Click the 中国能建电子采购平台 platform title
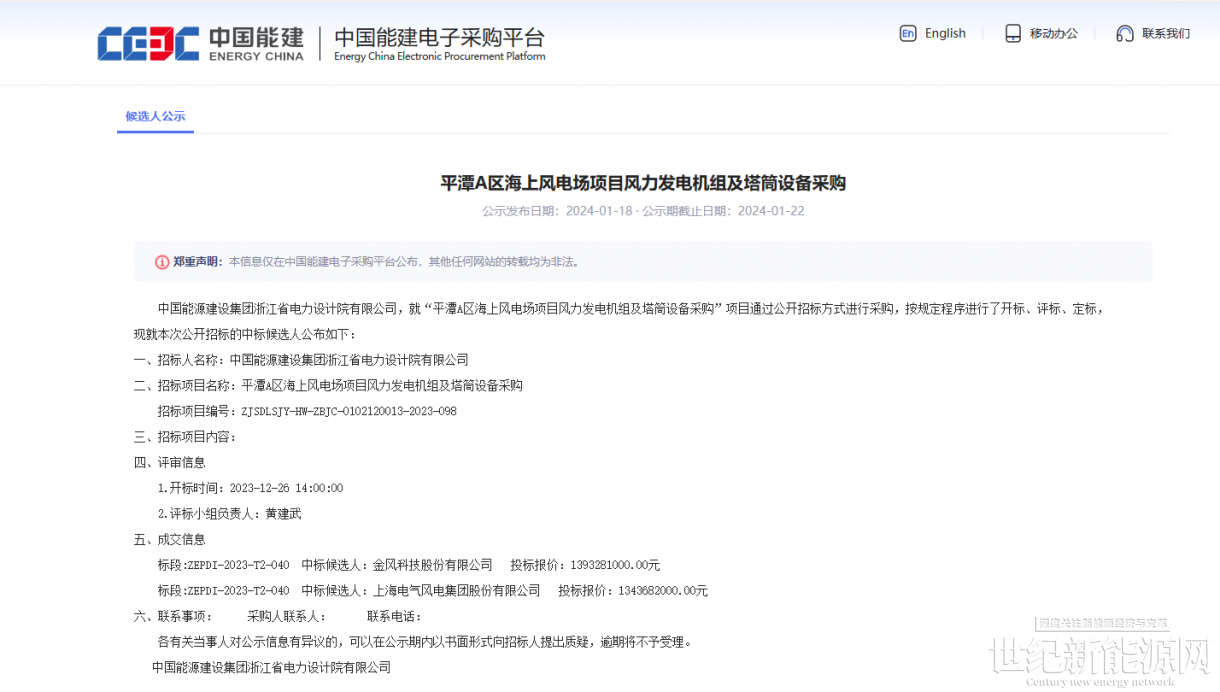This screenshot has height=692, width=1220. tap(439, 39)
